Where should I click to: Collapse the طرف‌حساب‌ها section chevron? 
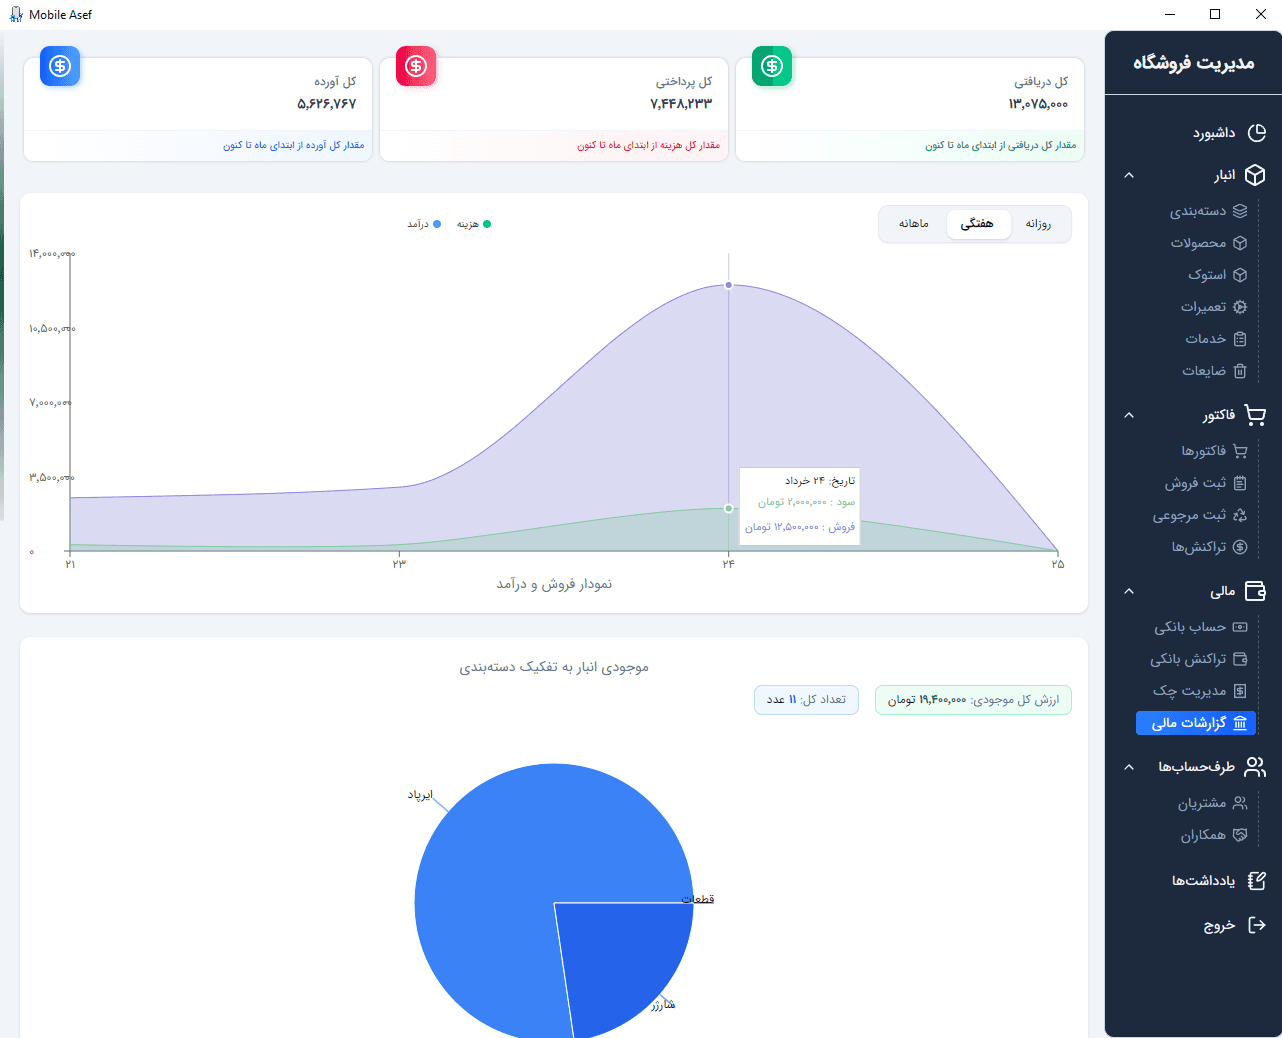click(1129, 767)
